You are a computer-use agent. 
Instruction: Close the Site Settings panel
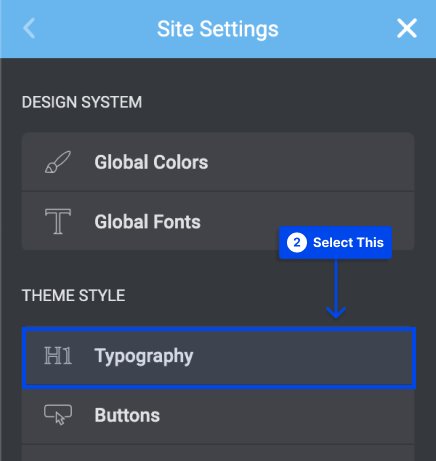(407, 28)
